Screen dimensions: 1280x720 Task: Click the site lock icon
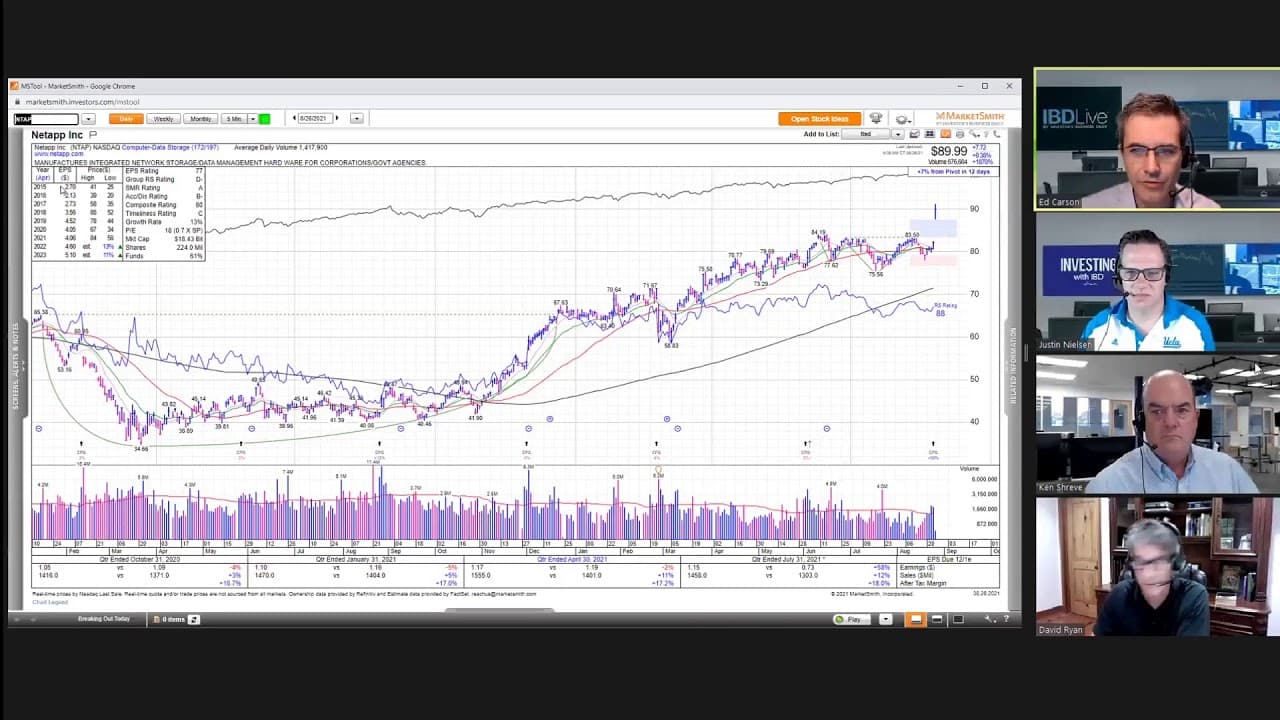pyautogui.click(x=16, y=102)
